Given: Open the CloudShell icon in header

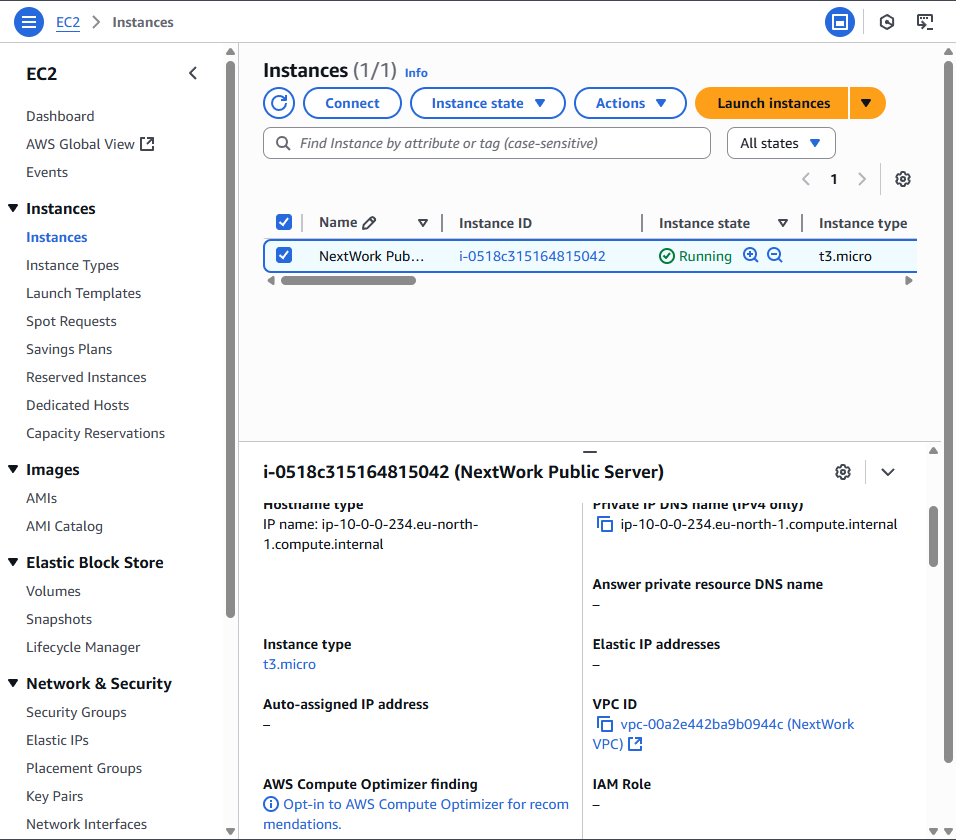Looking at the screenshot, I should click(x=925, y=22).
